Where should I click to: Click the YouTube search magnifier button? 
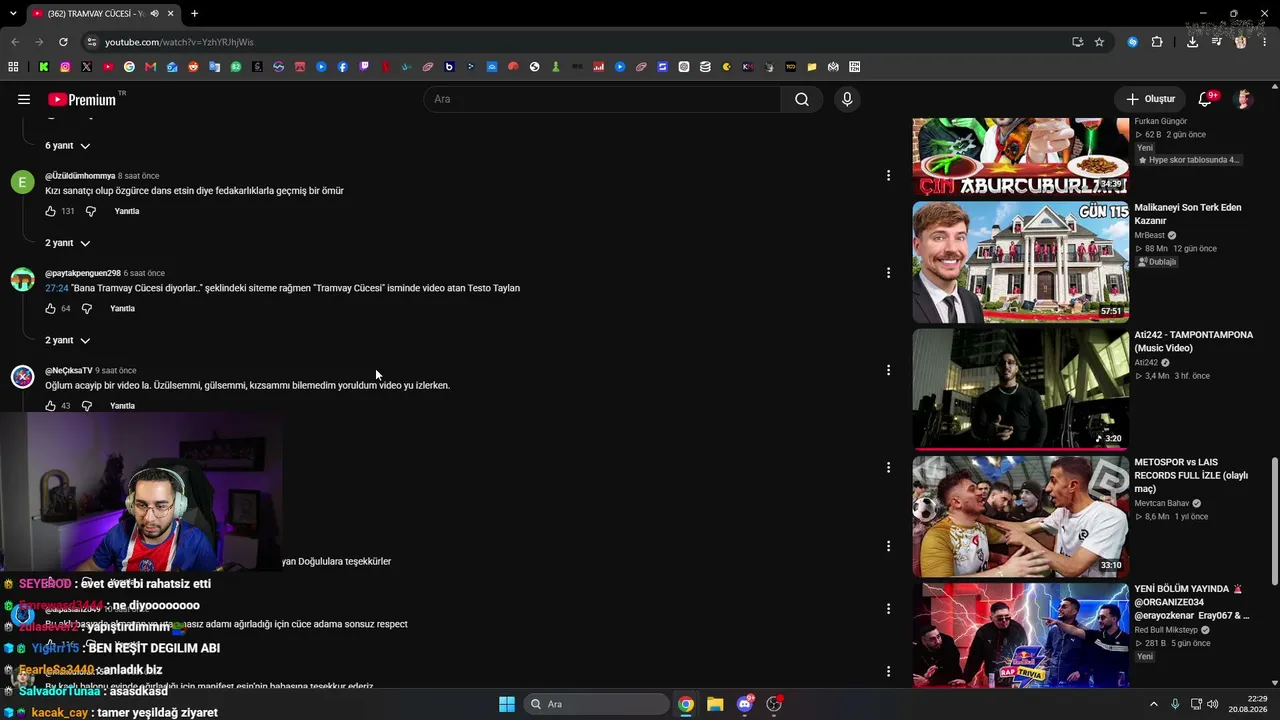pyautogui.click(x=802, y=99)
